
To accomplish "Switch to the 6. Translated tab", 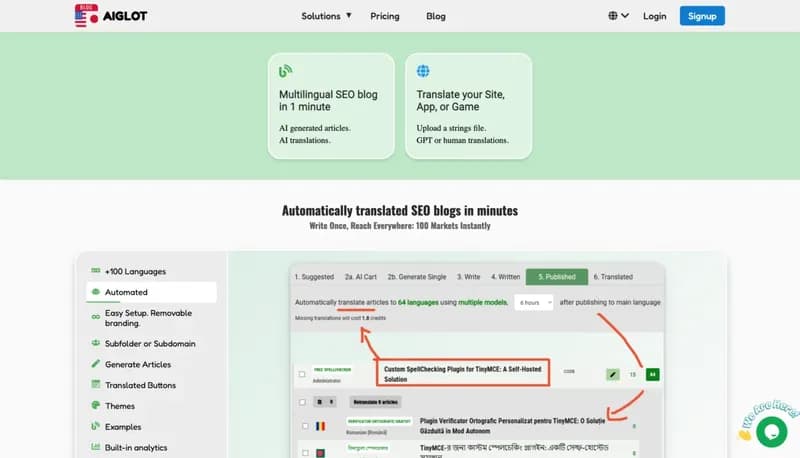I will pos(613,276).
